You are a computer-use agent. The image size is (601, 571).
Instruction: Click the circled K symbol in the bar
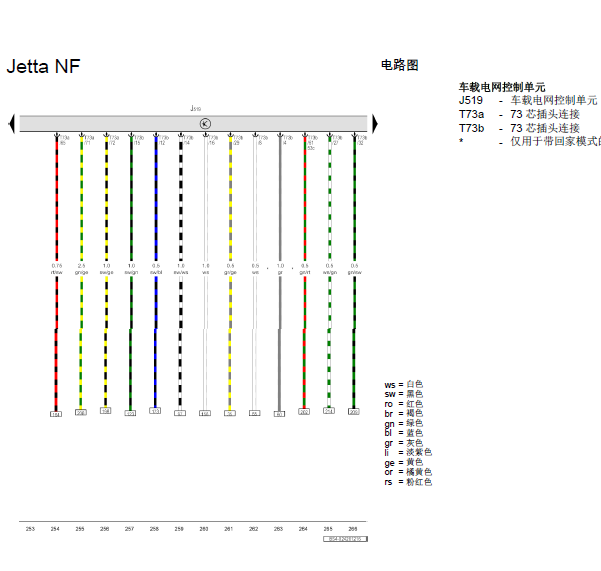point(205,124)
